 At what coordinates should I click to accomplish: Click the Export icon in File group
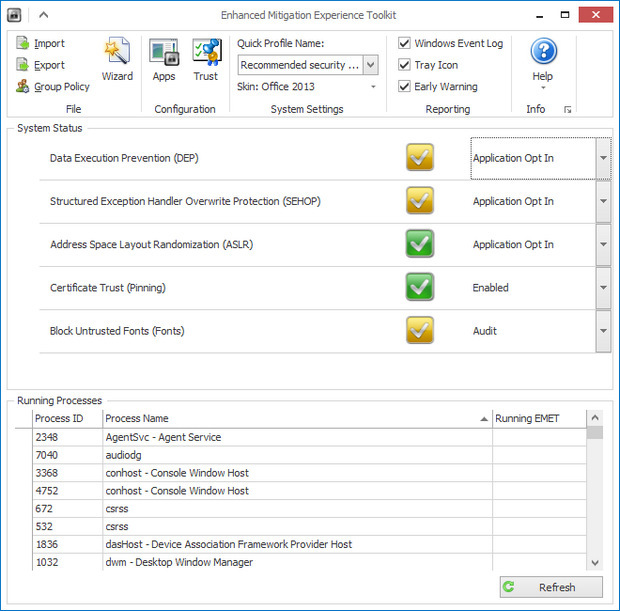tap(23, 64)
